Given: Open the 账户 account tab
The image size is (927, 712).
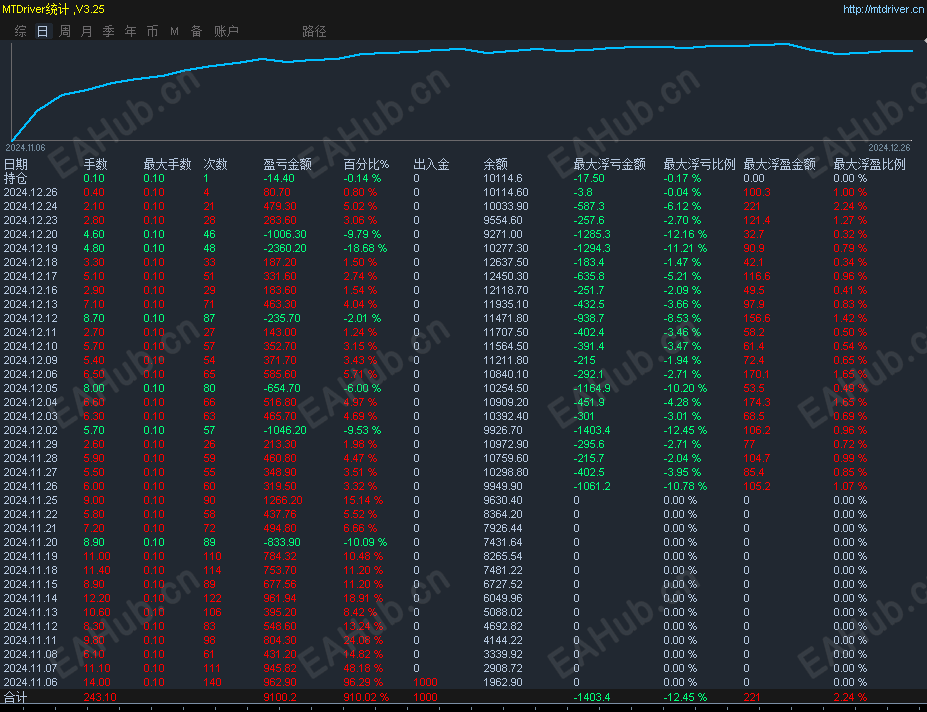Looking at the screenshot, I should pyautogui.click(x=226, y=31).
